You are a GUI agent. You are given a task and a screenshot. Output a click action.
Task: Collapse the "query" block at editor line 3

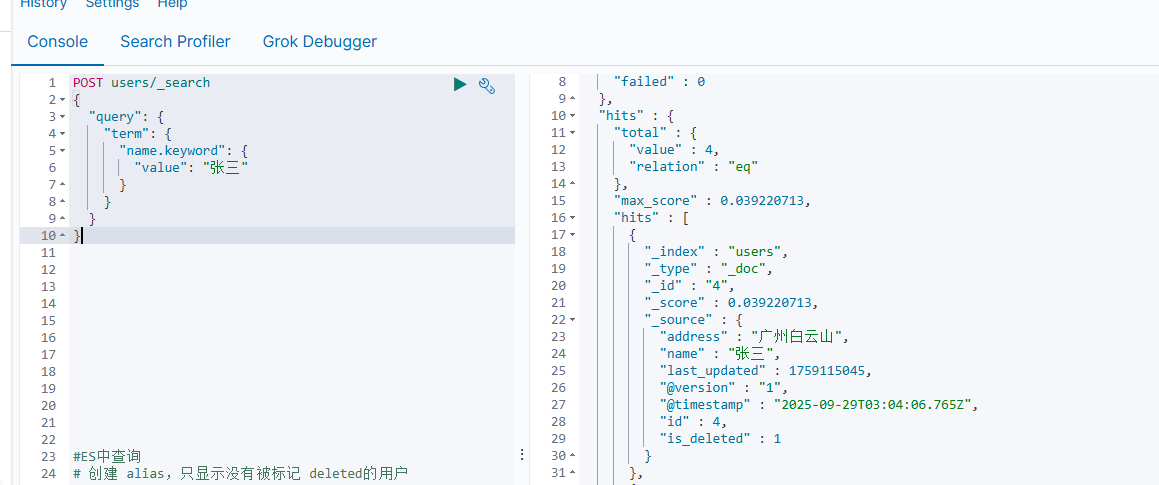pyautogui.click(x=62, y=117)
